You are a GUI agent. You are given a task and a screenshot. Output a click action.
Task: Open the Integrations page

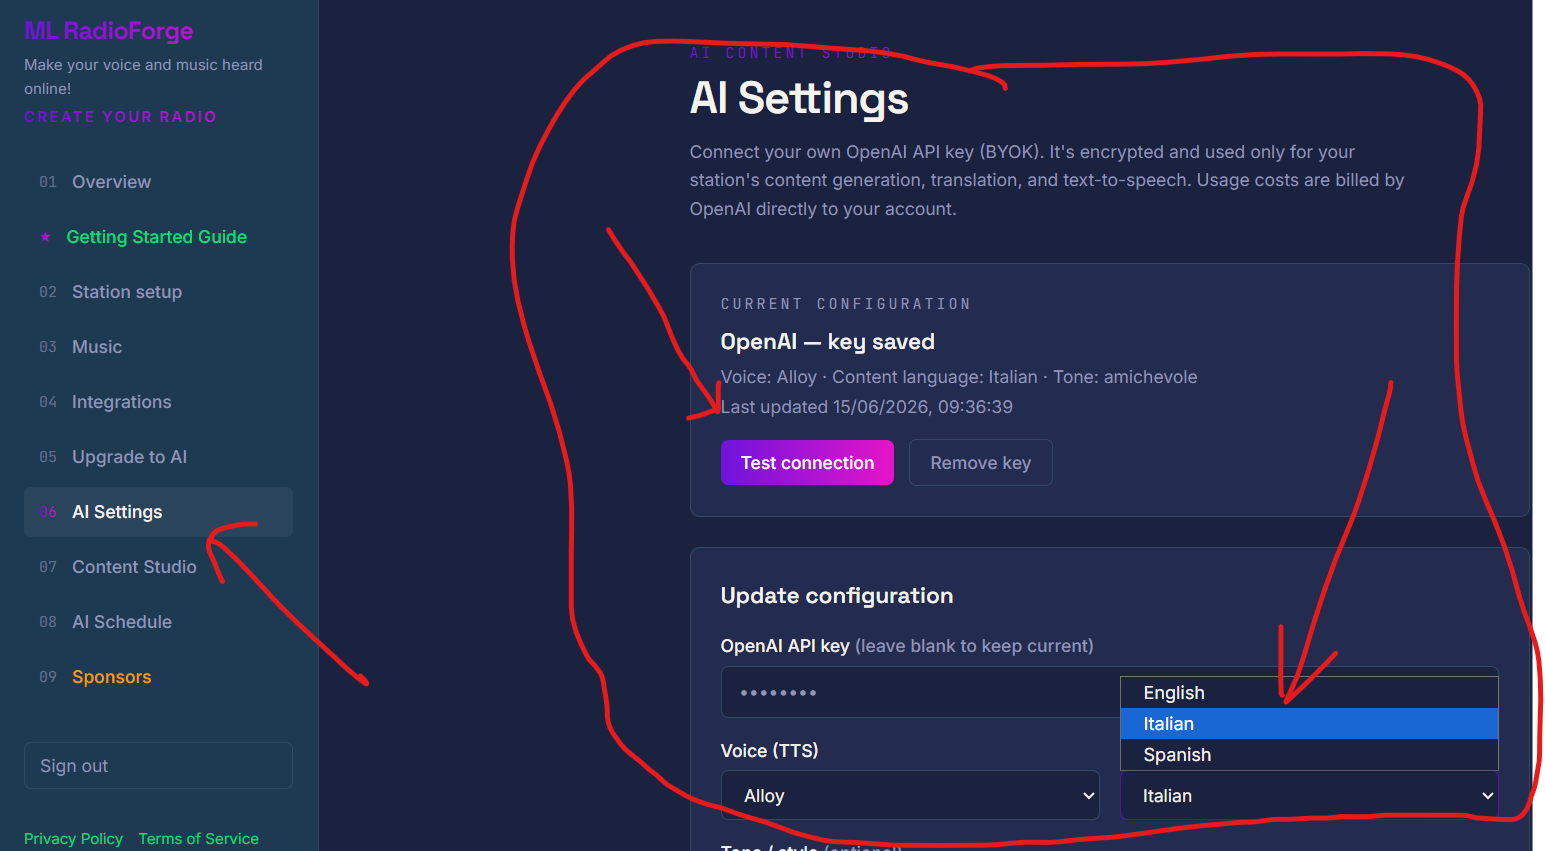click(x=158, y=402)
